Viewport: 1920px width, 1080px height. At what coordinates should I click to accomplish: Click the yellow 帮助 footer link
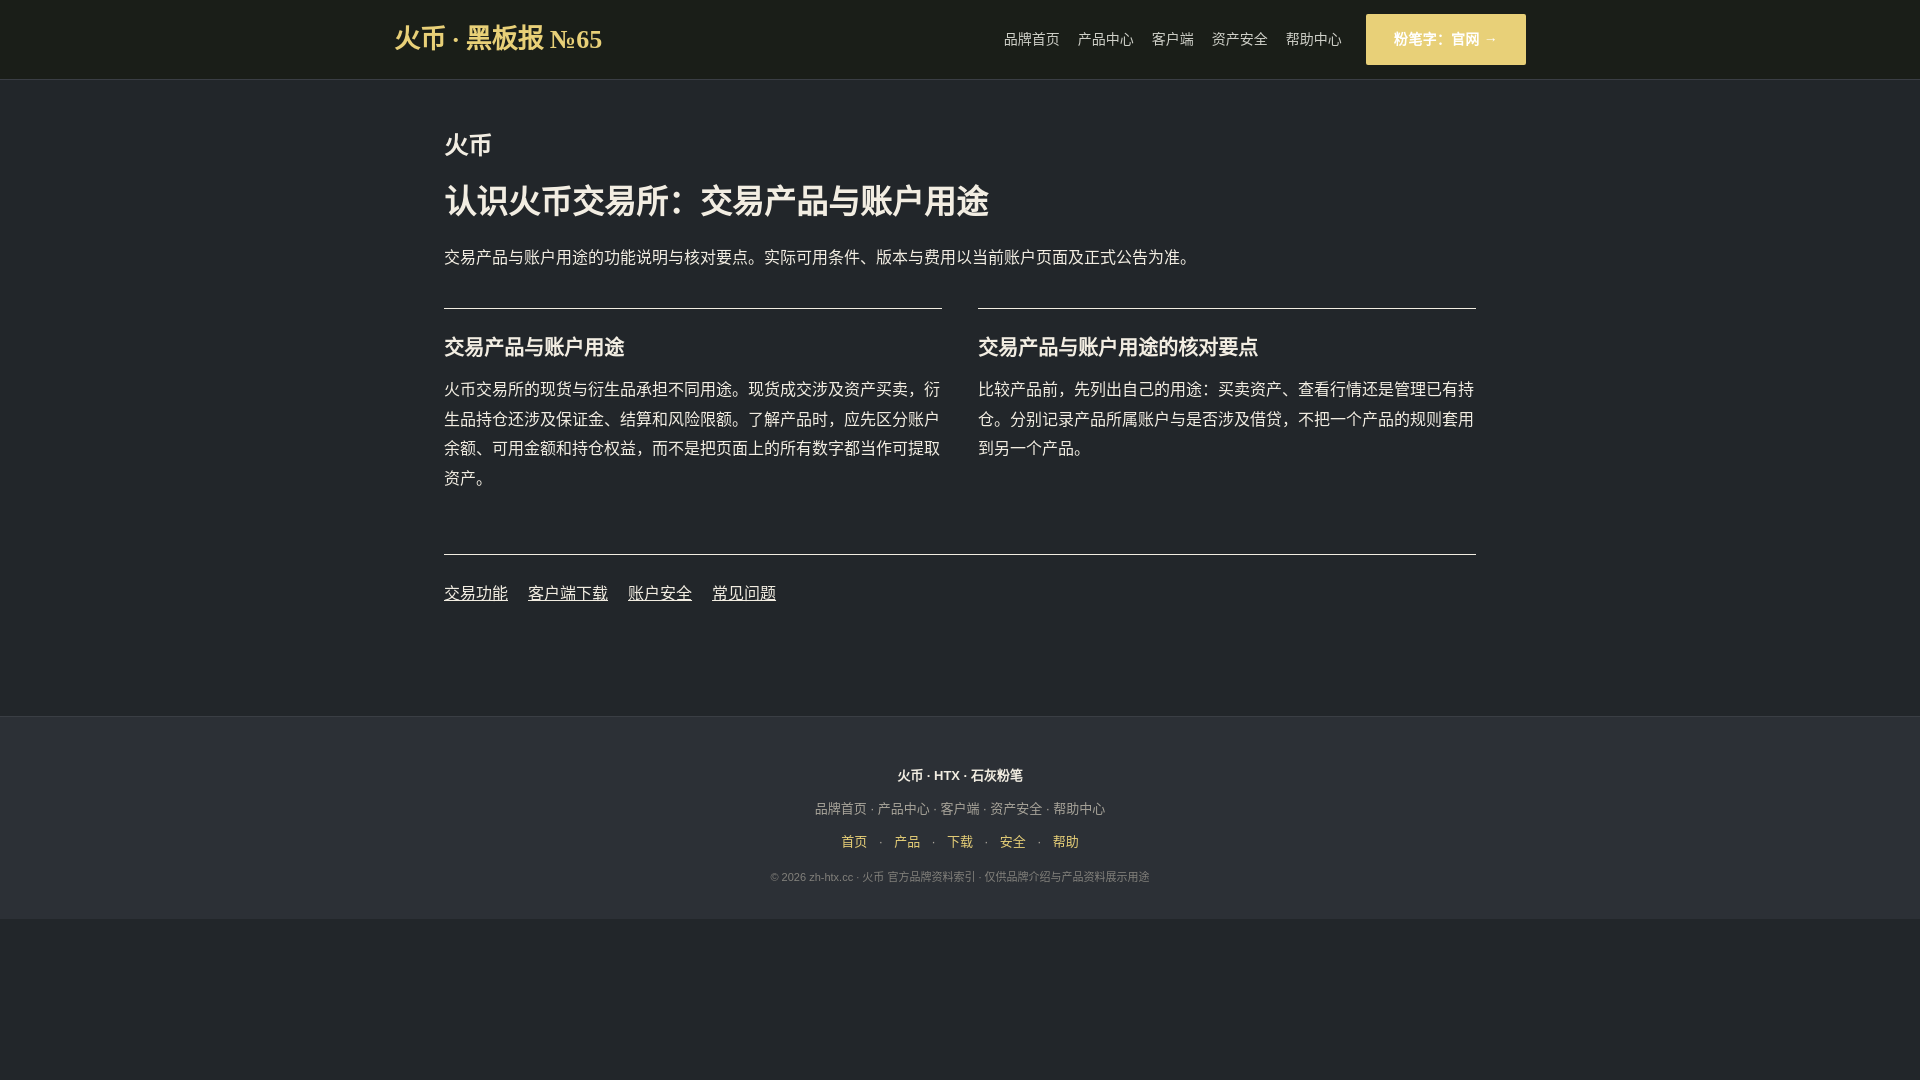[x=1066, y=841]
